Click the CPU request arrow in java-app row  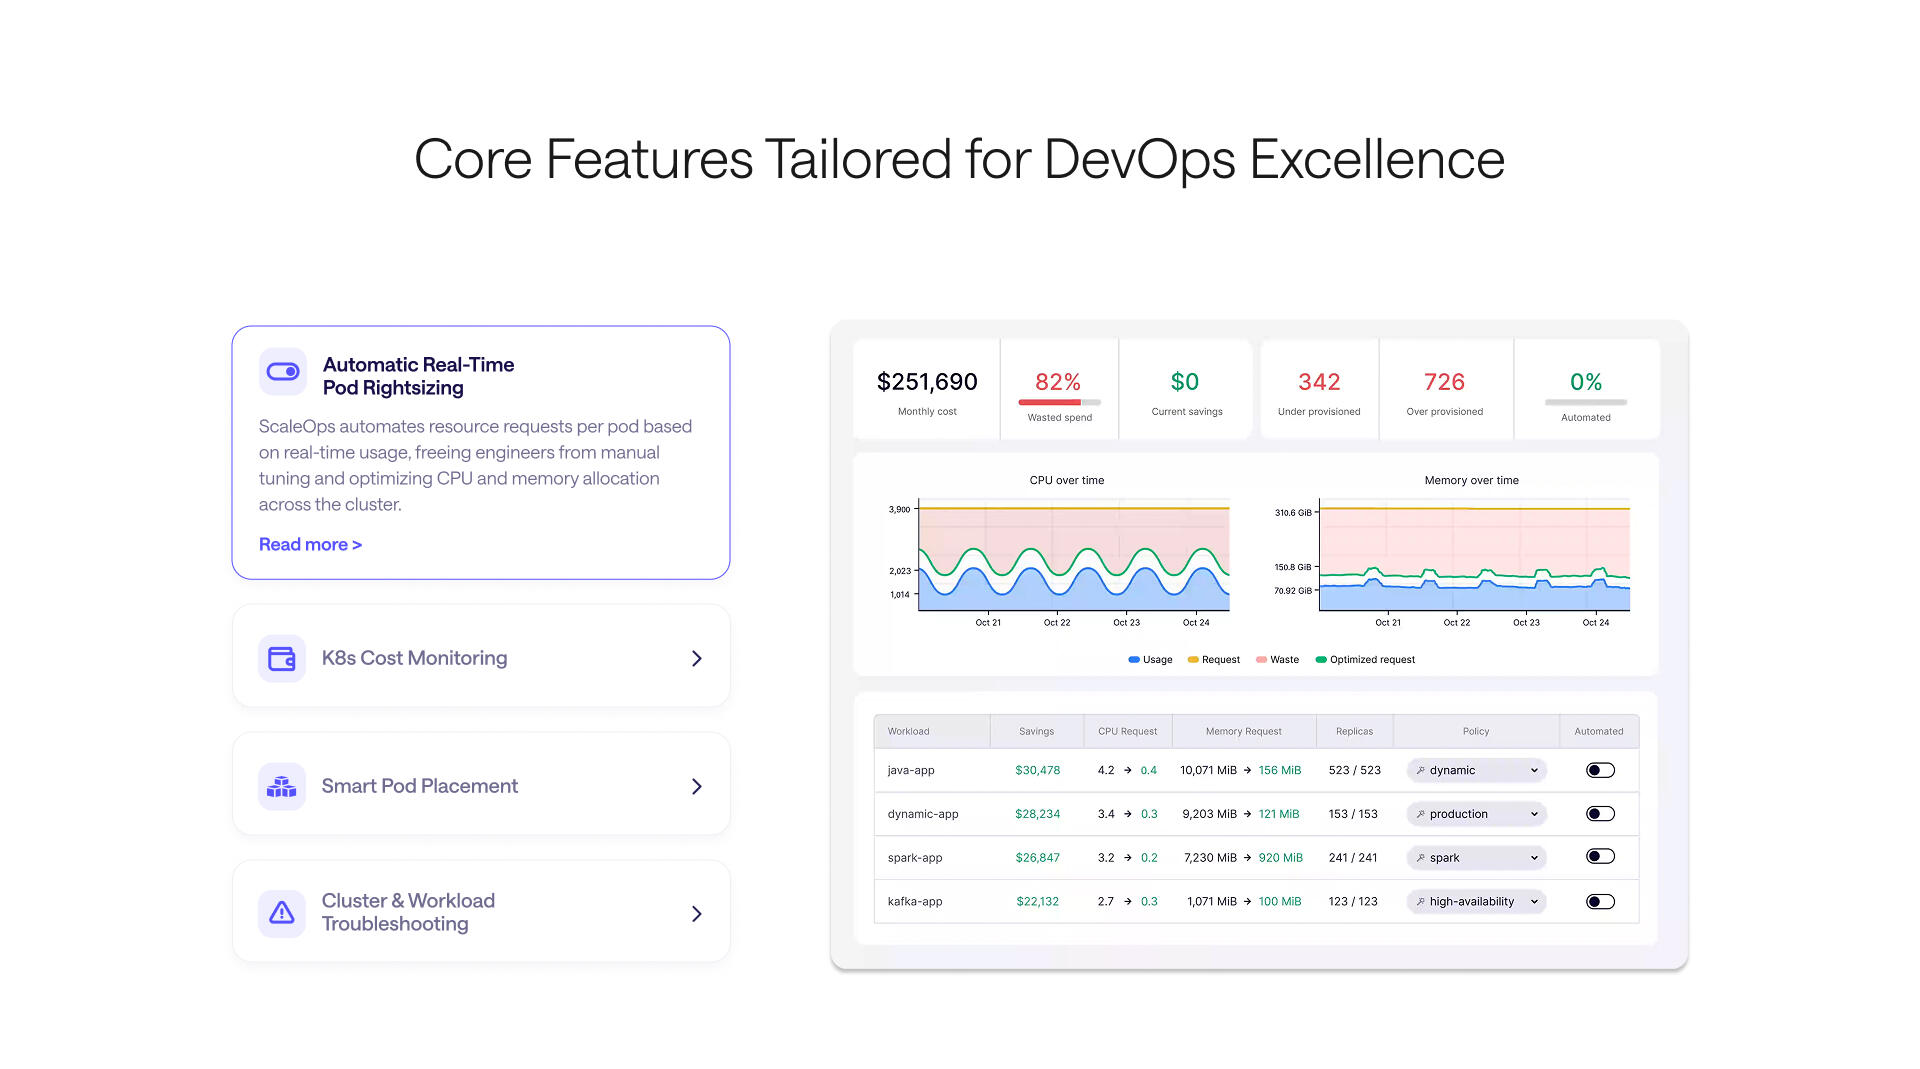click(x=1128, y=771)
